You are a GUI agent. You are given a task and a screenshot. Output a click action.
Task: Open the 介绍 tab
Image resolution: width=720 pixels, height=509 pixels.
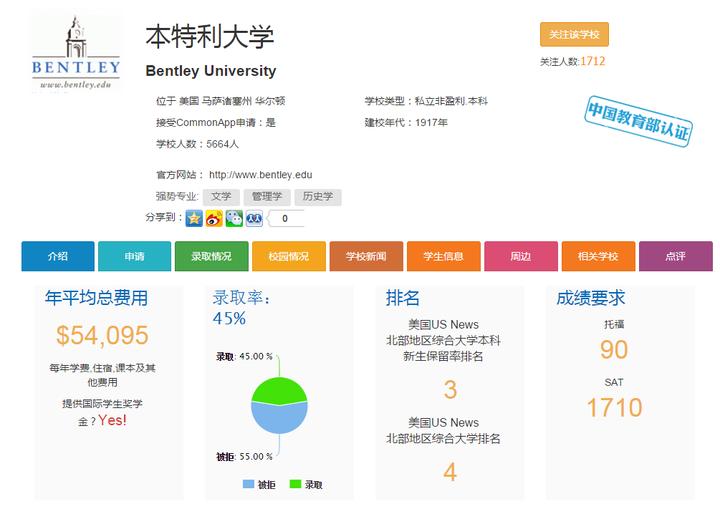pyautogui.click(x=58, y=256)
